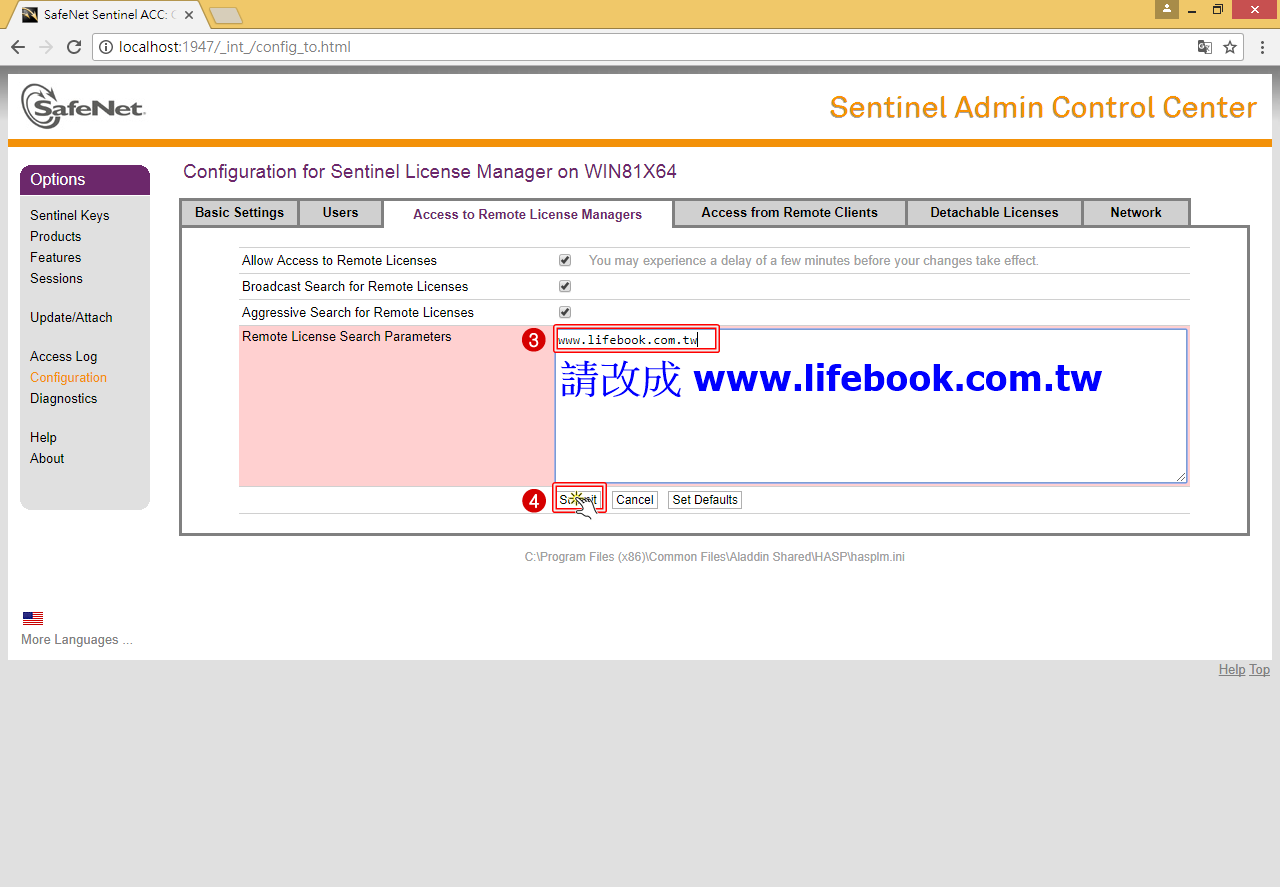Click the textarea resize handle corner
The image size is (1280, 887).
pos(1181,477)
